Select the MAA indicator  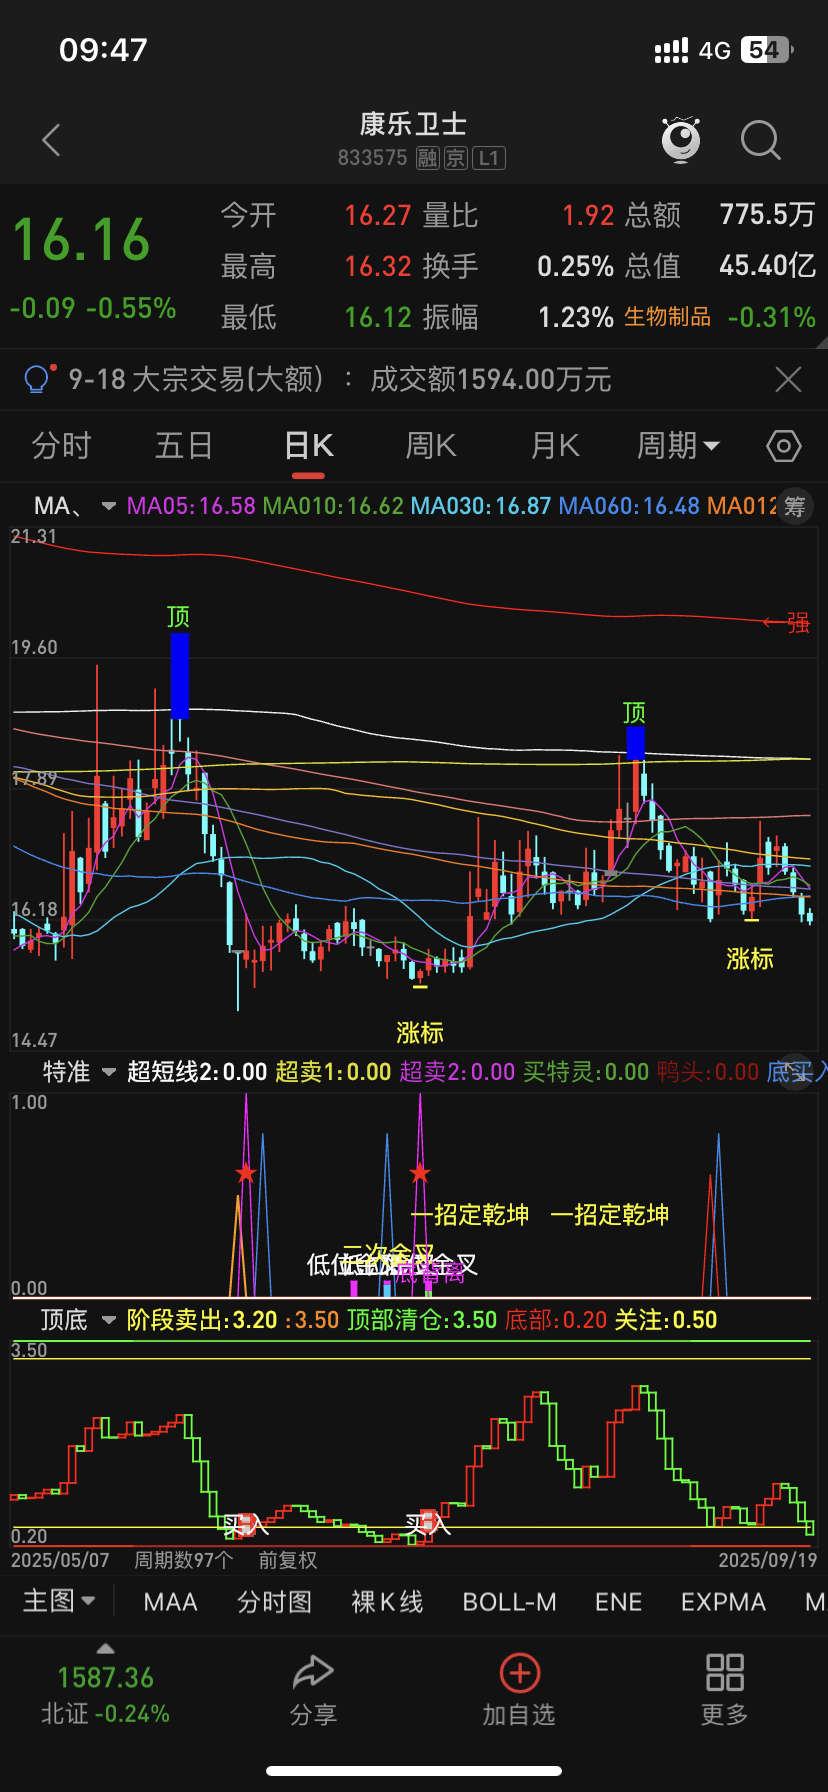170,1602
